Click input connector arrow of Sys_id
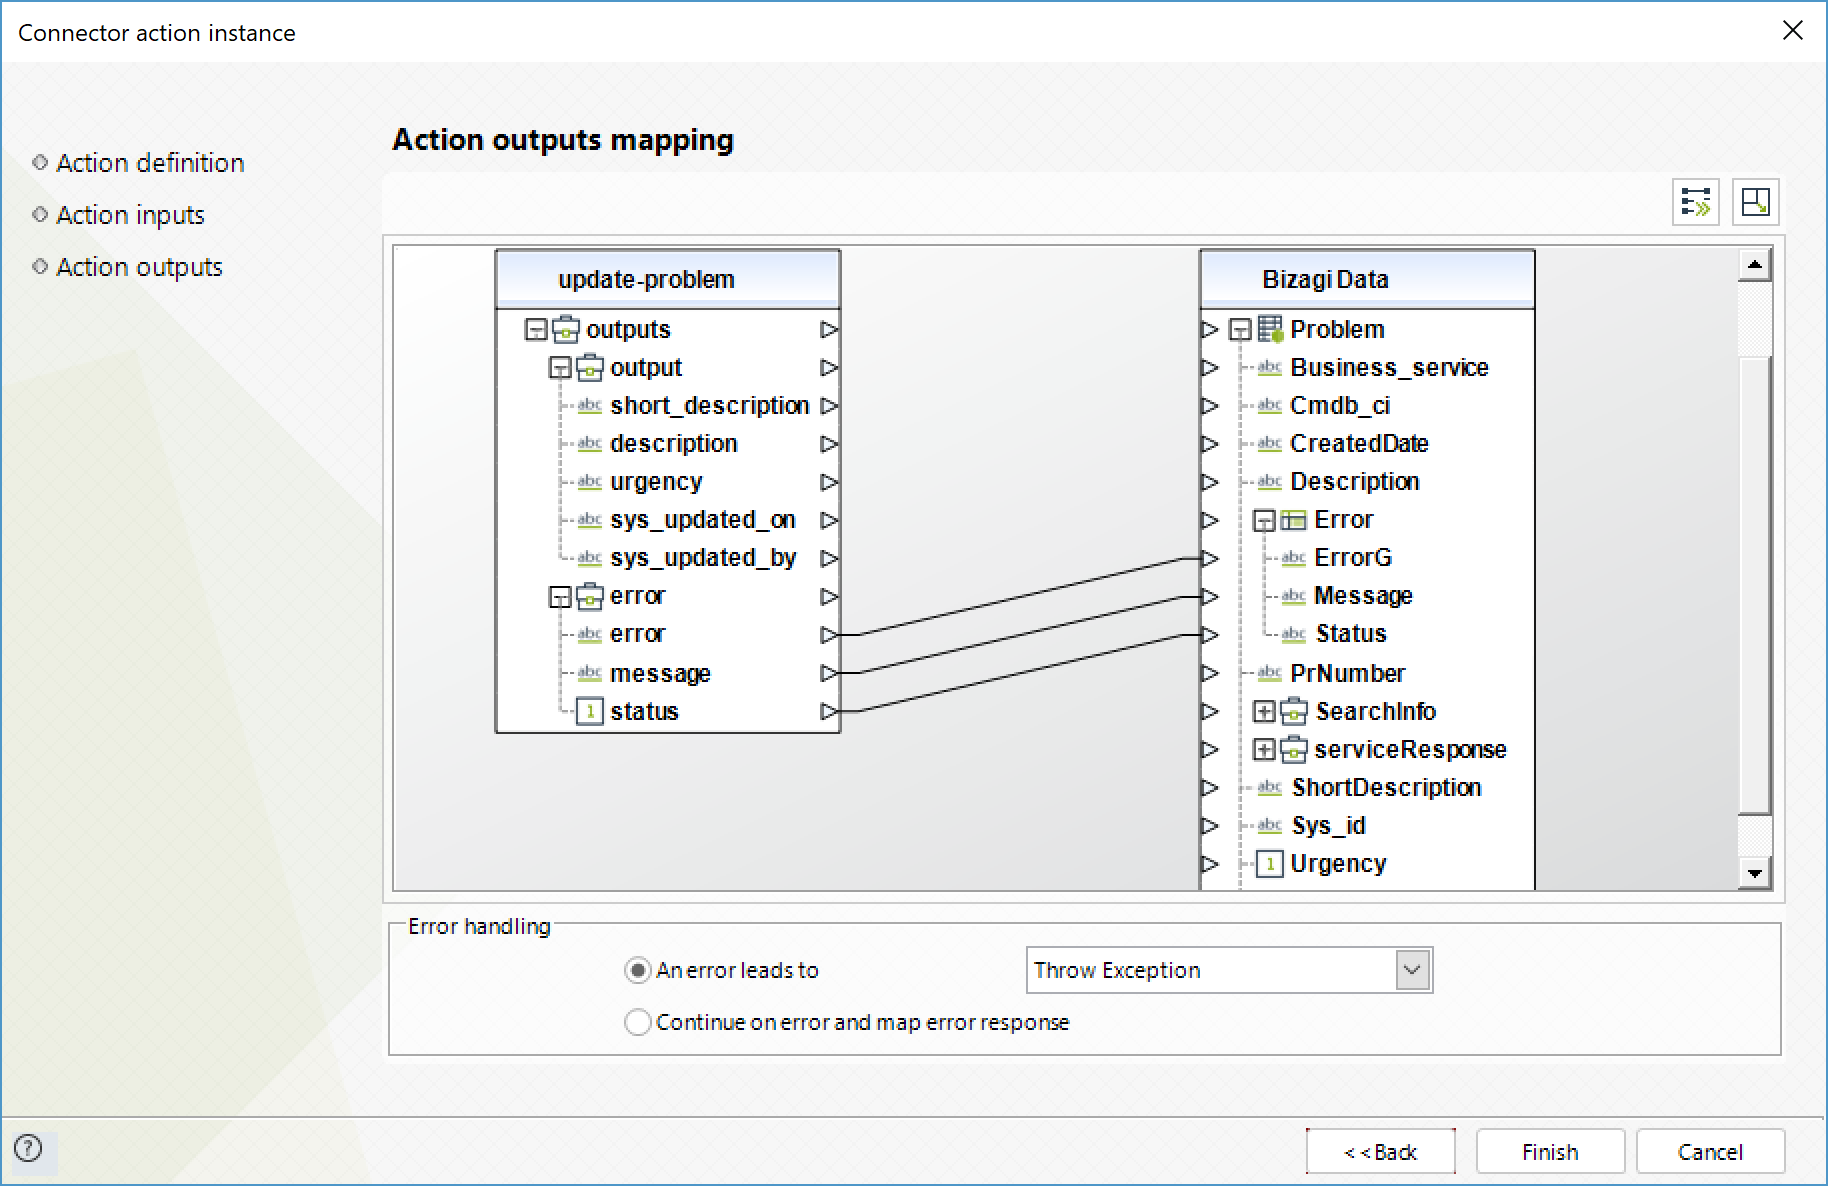Image resolution: width=1828 pixels, height=1186 pixels. (1210, 825)
